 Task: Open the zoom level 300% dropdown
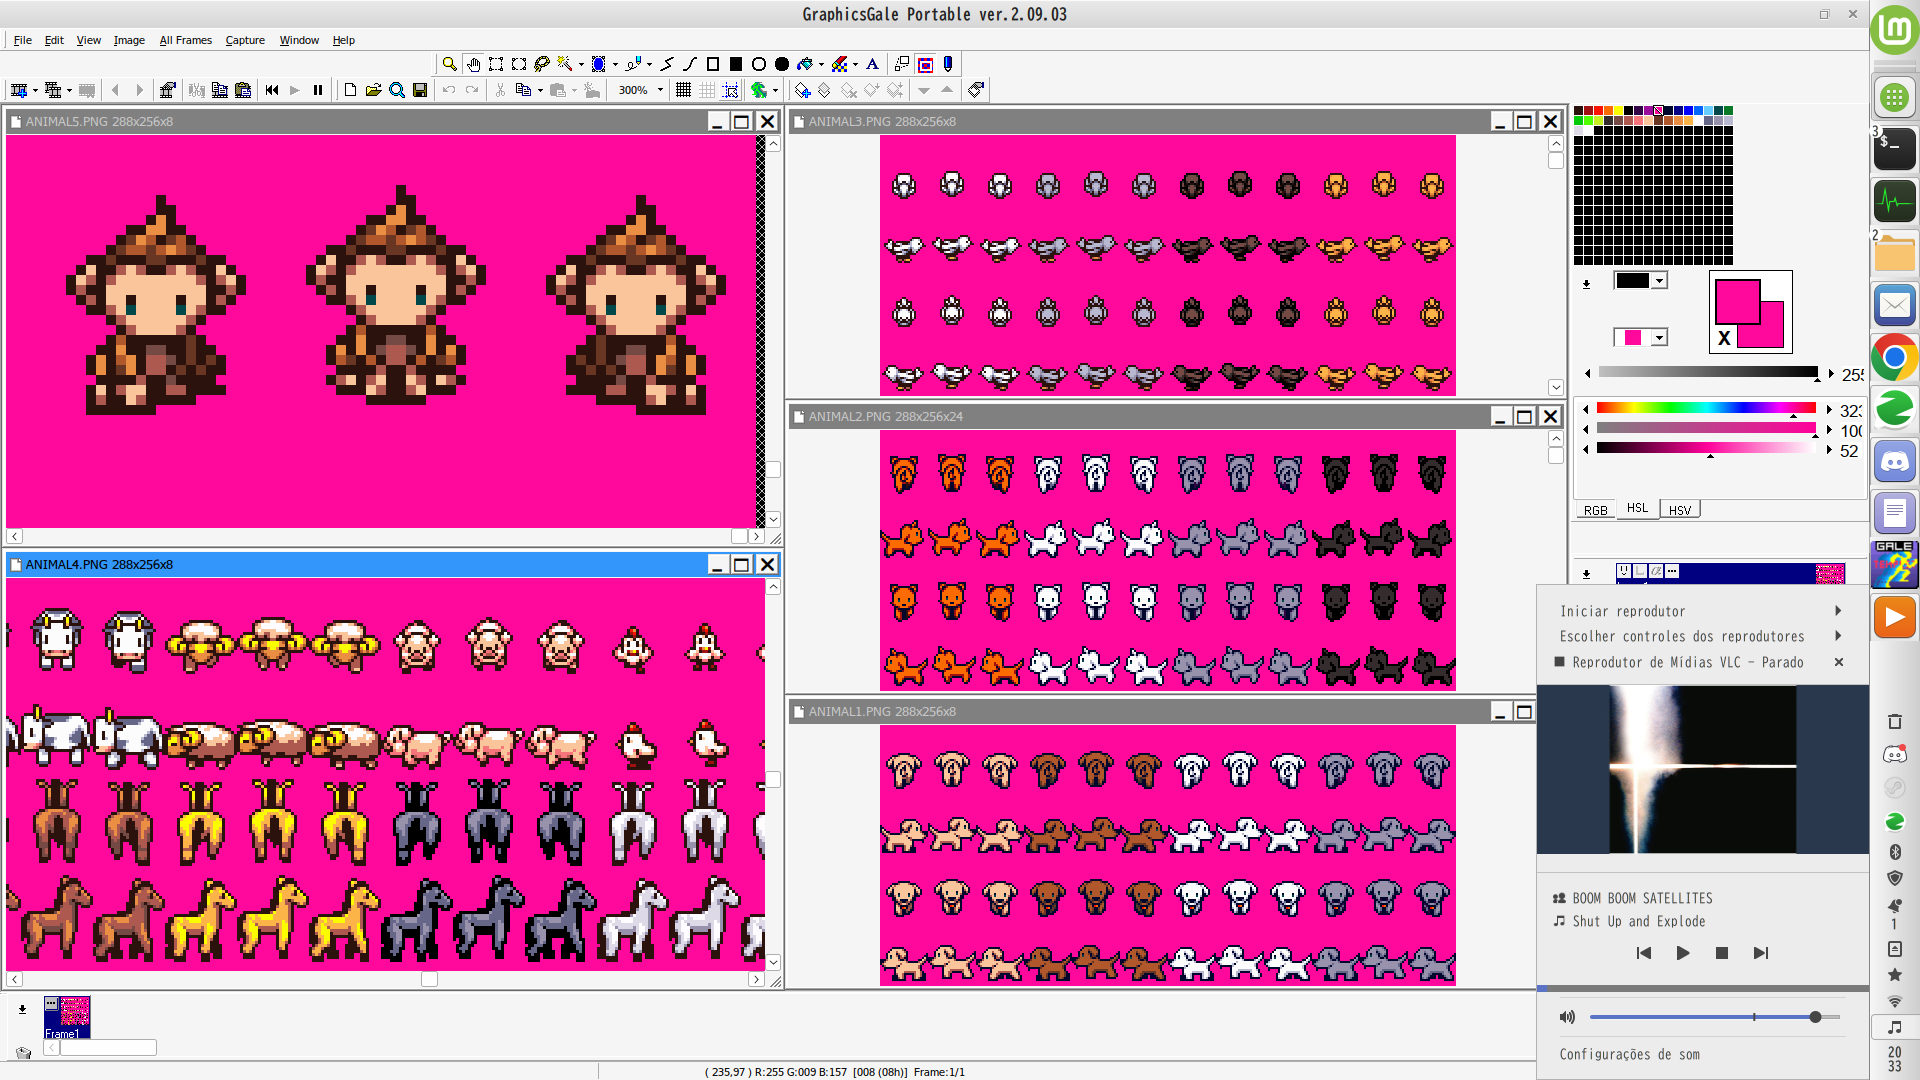660,90
